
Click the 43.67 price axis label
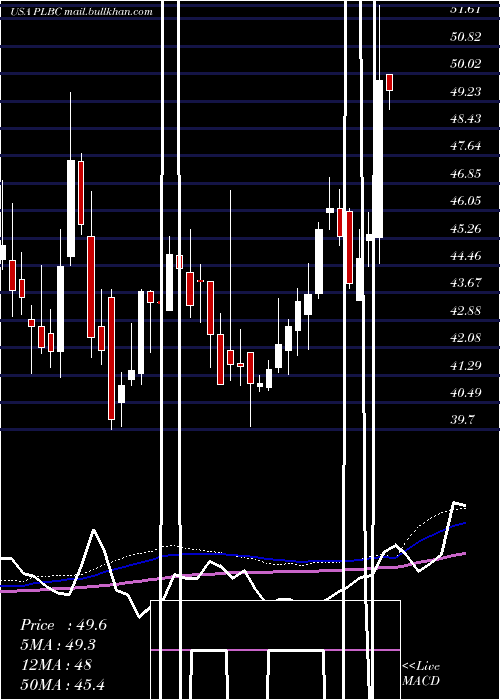[x=466, y=283]
